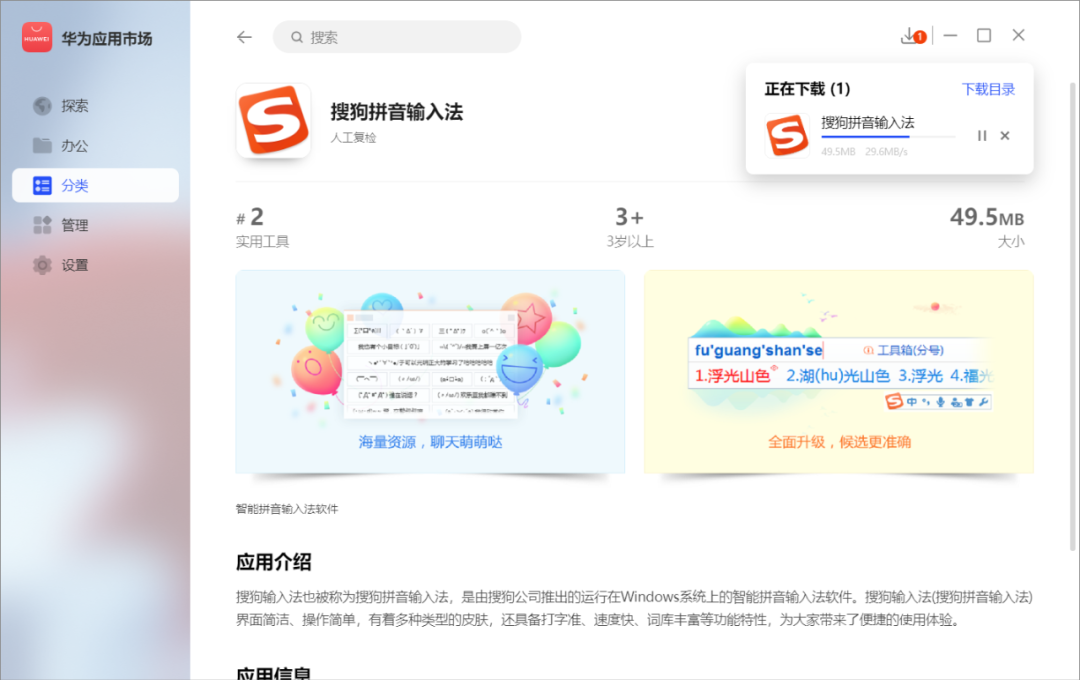The image size is (1080, 680).
Task: Click the 搜狗拼音输入法 app title
Action: (397, 112)
